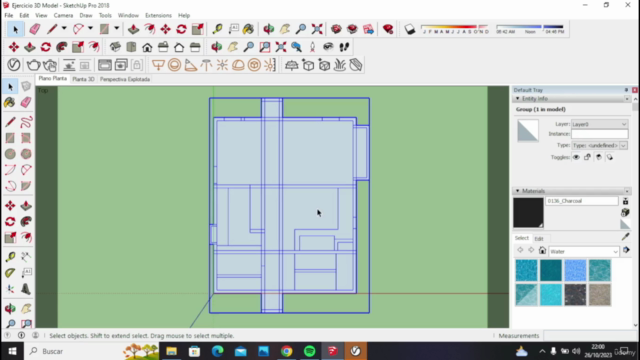
Task: Open the Extensions menu
Action: click(158, 16)
